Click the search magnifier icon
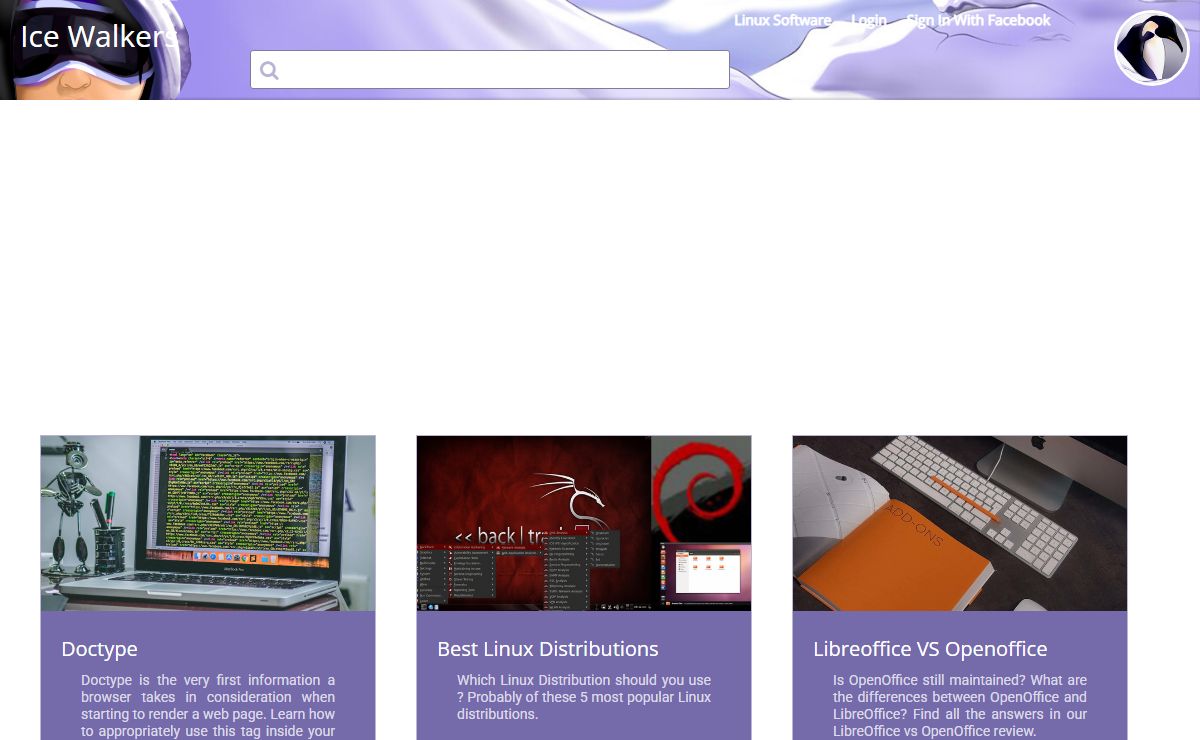This screenshot has width=1200, height=740. pyautogui.click(x=268, y=70)
